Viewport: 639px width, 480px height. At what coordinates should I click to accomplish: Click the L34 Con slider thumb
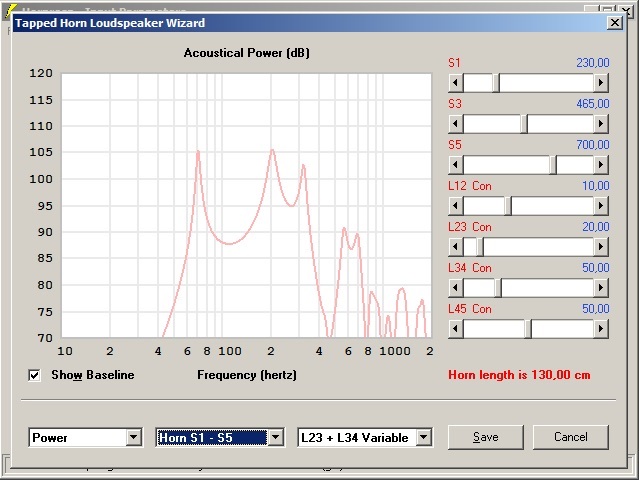pos(498,288)
